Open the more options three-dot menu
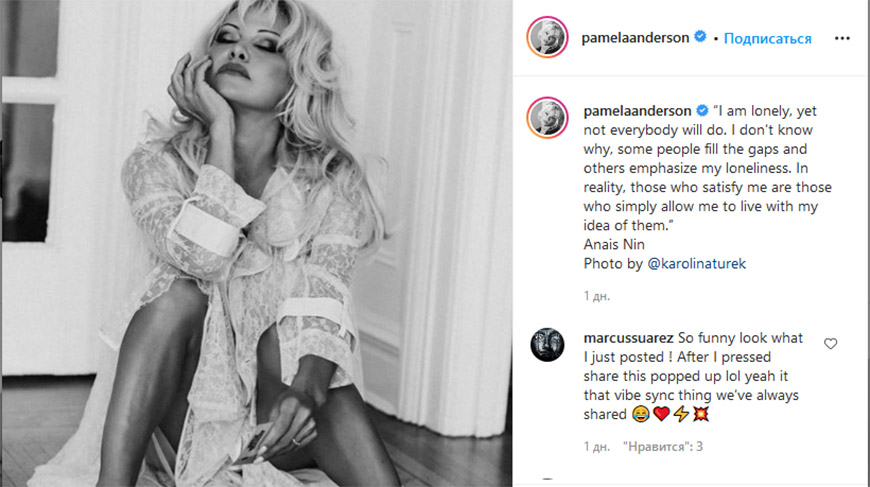The height and width of the screenshot is (487, 870). tap(842, 38)
